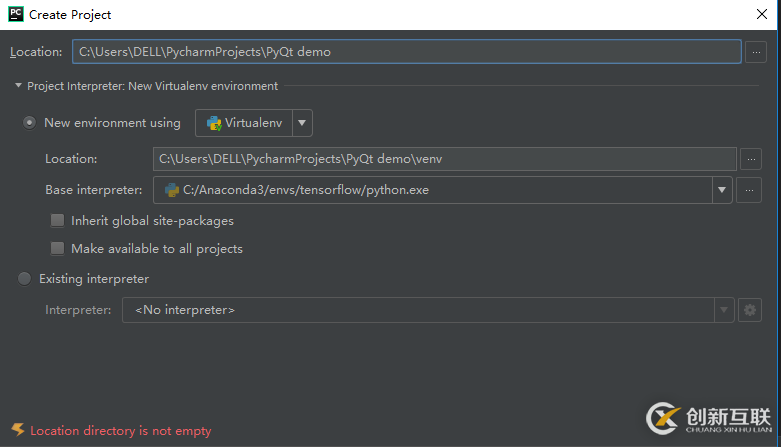The height and width of the screenshot is (447, 781).
Task: Click the Python icon in base interpreter
Action: coord(171,190)
